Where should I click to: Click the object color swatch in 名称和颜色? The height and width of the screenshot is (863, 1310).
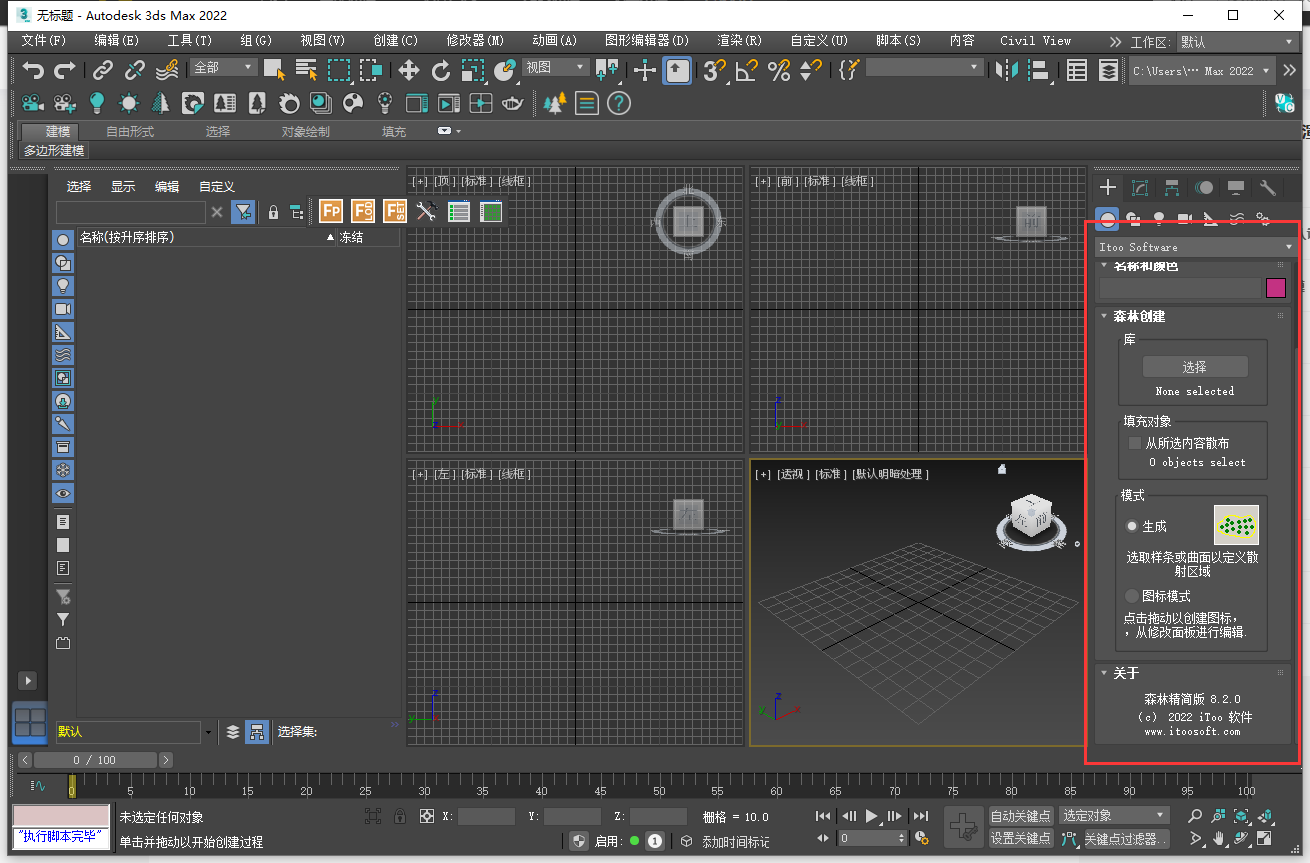(x=1276, y=287)
